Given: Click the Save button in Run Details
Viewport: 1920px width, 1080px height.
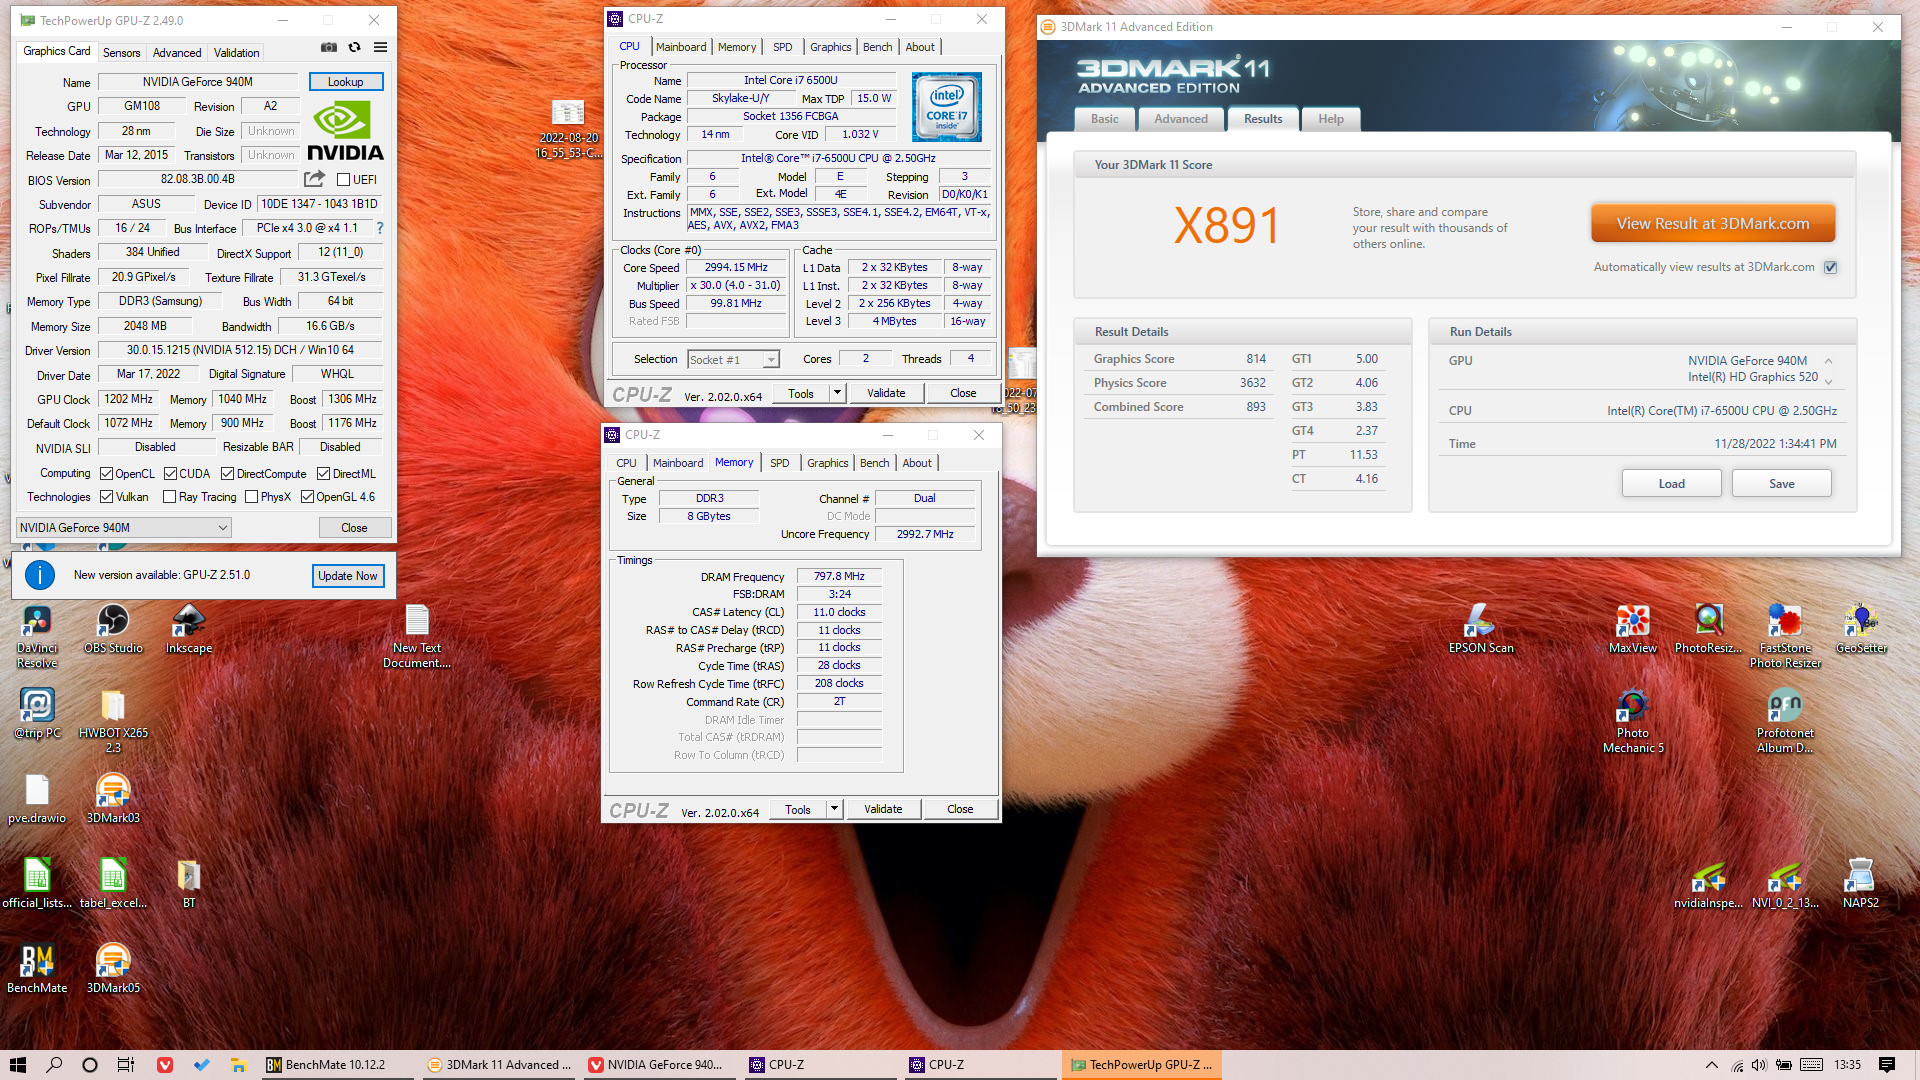Looking at the screenshot, I should point(1782,484).
